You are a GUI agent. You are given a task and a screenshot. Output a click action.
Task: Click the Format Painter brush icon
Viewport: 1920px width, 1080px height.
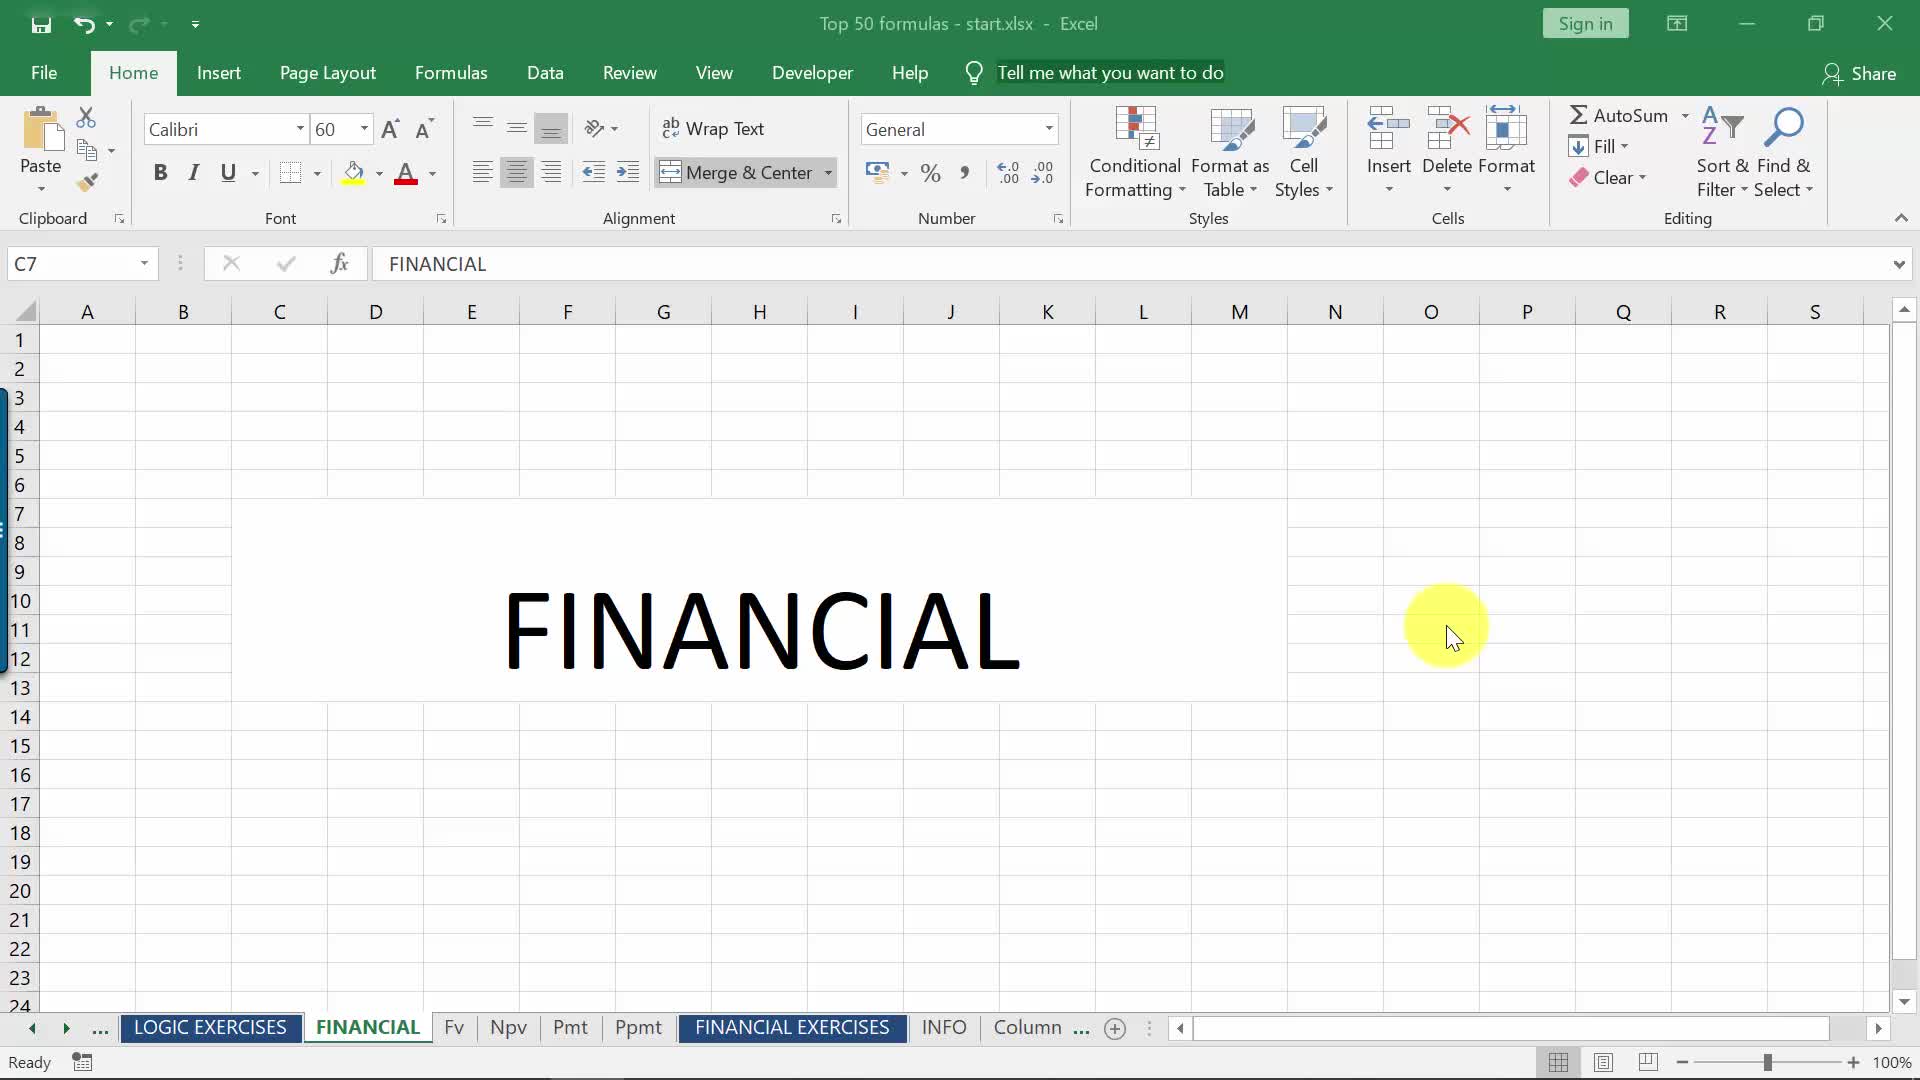(x=87, y=182)
